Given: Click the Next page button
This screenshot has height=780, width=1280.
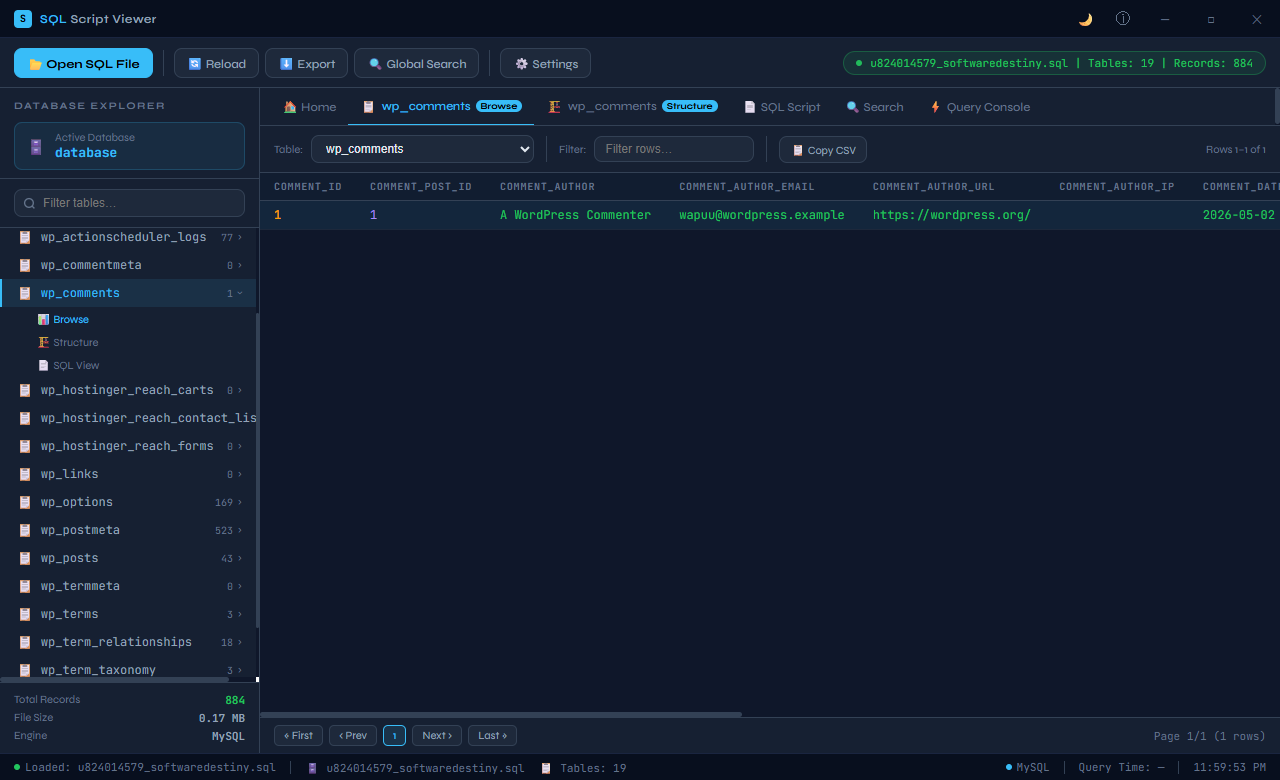Looking at the screenshot, I should (x=437, y=736).
